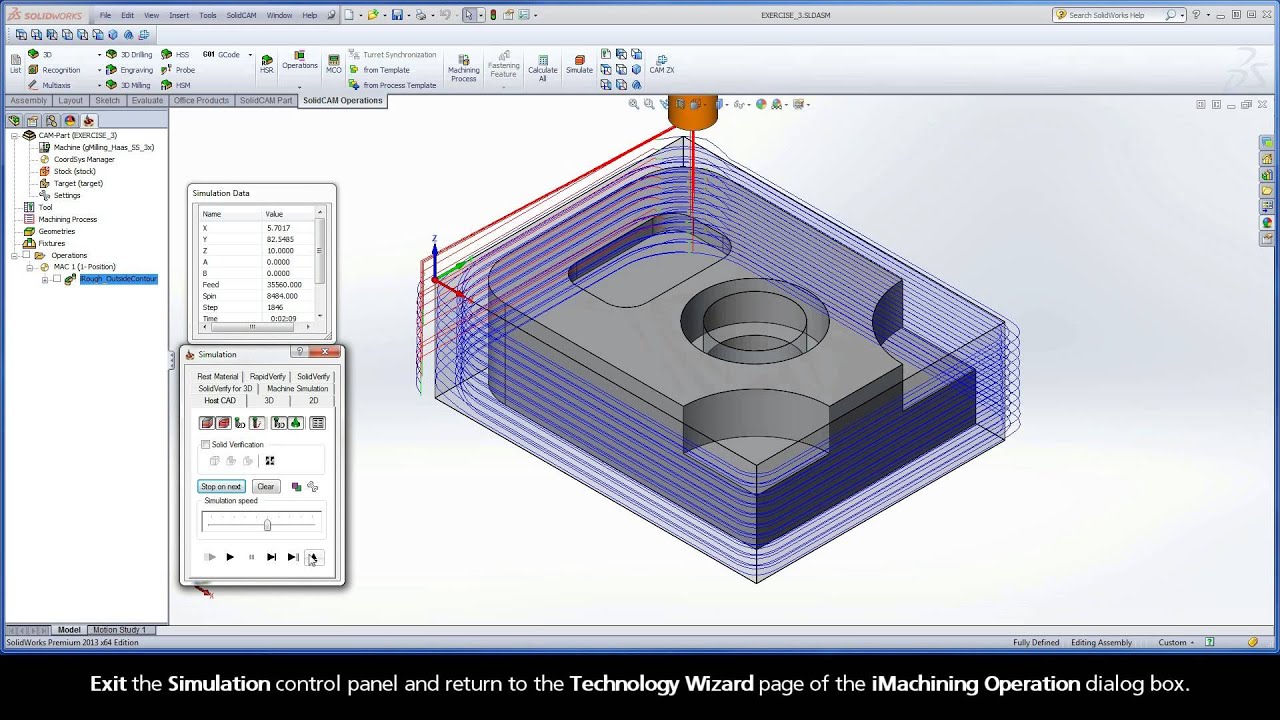
Task: Open the SolidCAM menu
Action: [x=241, y=15]
